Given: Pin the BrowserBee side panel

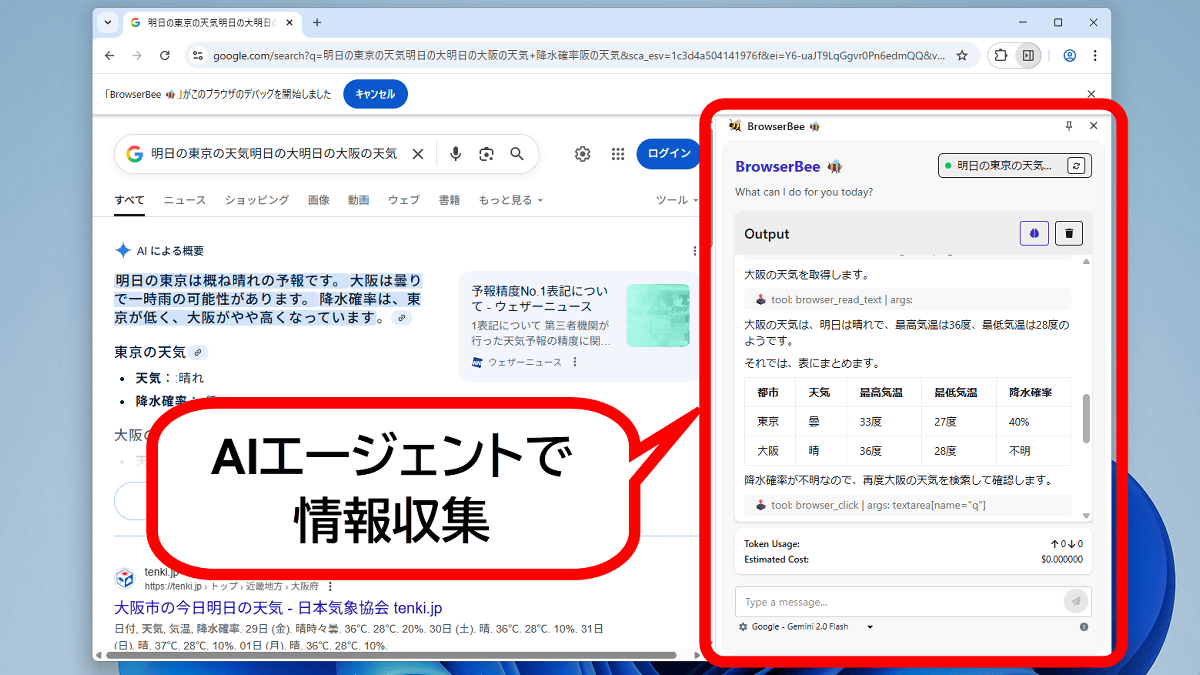Looking at the screenshot, I should [1069, 126].
